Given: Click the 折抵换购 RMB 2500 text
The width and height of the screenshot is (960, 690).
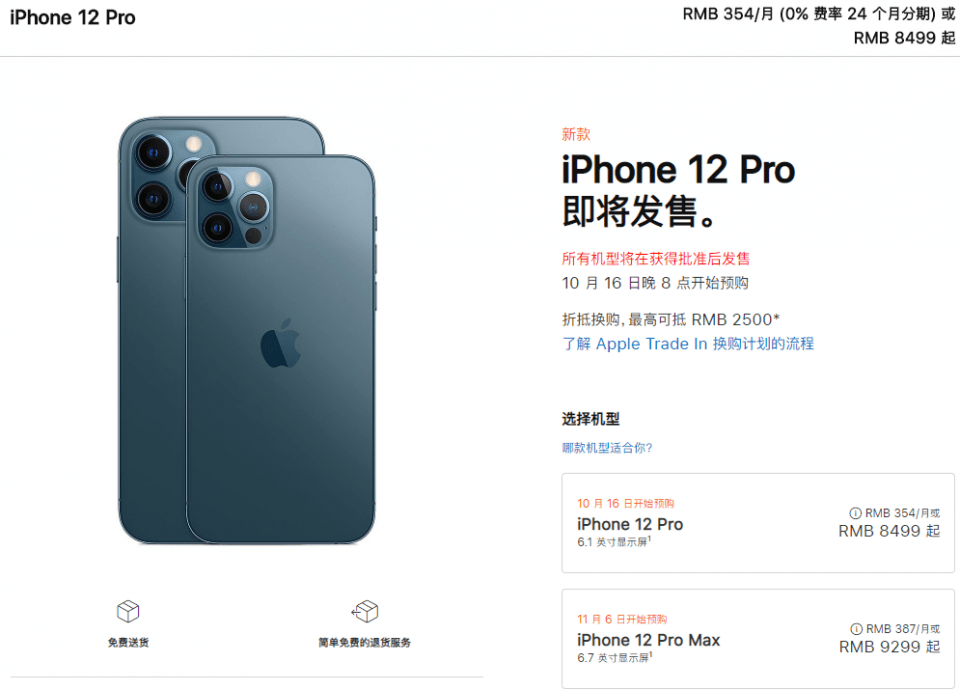Looking at the screenshot, I should (671, 319).
